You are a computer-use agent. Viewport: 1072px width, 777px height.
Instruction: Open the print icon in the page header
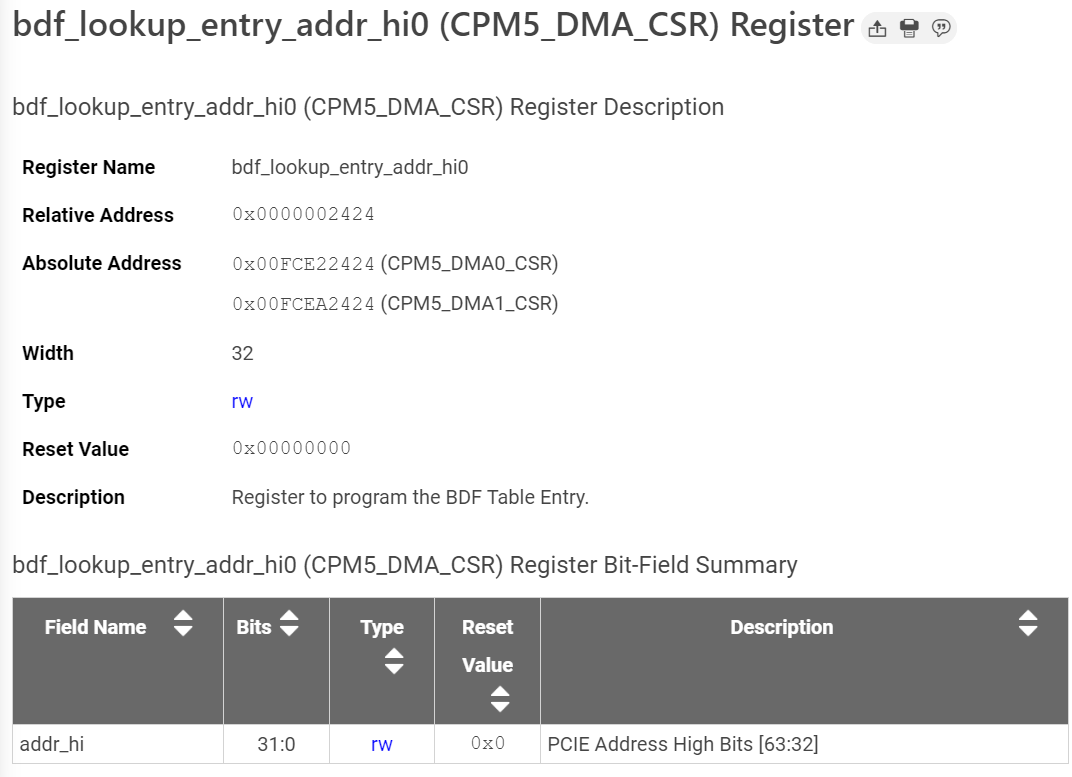[x=909, y=27]
